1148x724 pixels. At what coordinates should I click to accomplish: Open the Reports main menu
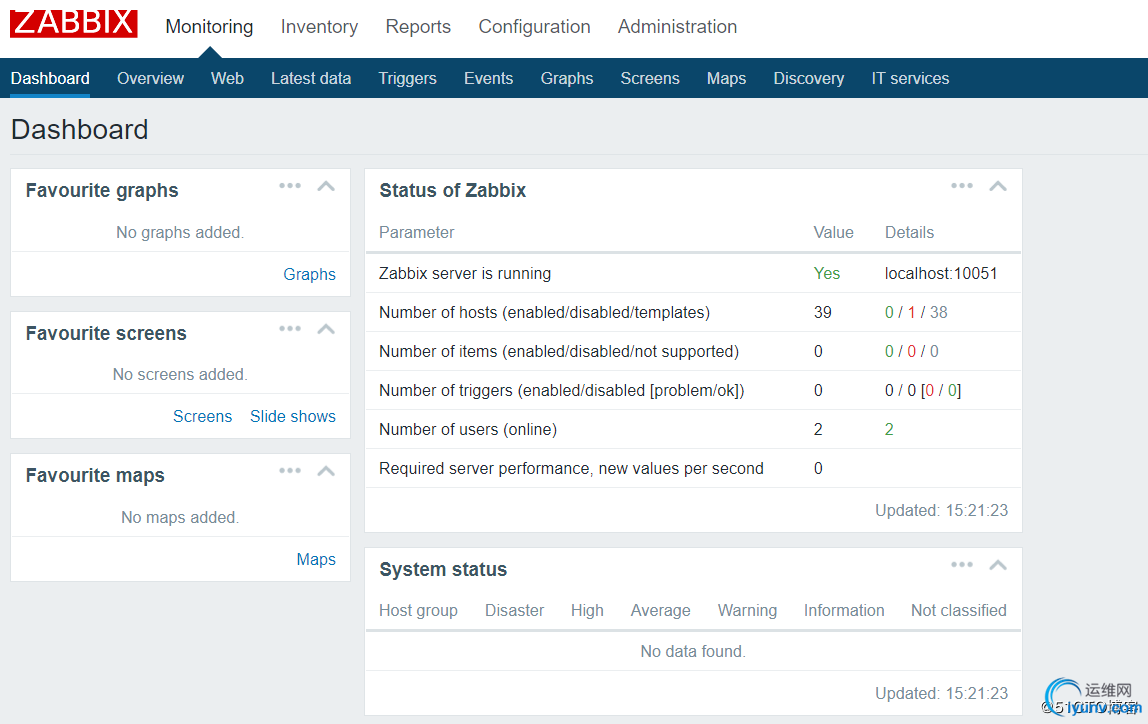tap(418, 27)
